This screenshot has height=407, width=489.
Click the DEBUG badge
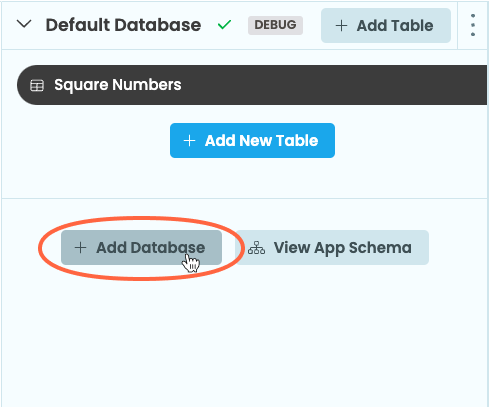pos(275,25)
